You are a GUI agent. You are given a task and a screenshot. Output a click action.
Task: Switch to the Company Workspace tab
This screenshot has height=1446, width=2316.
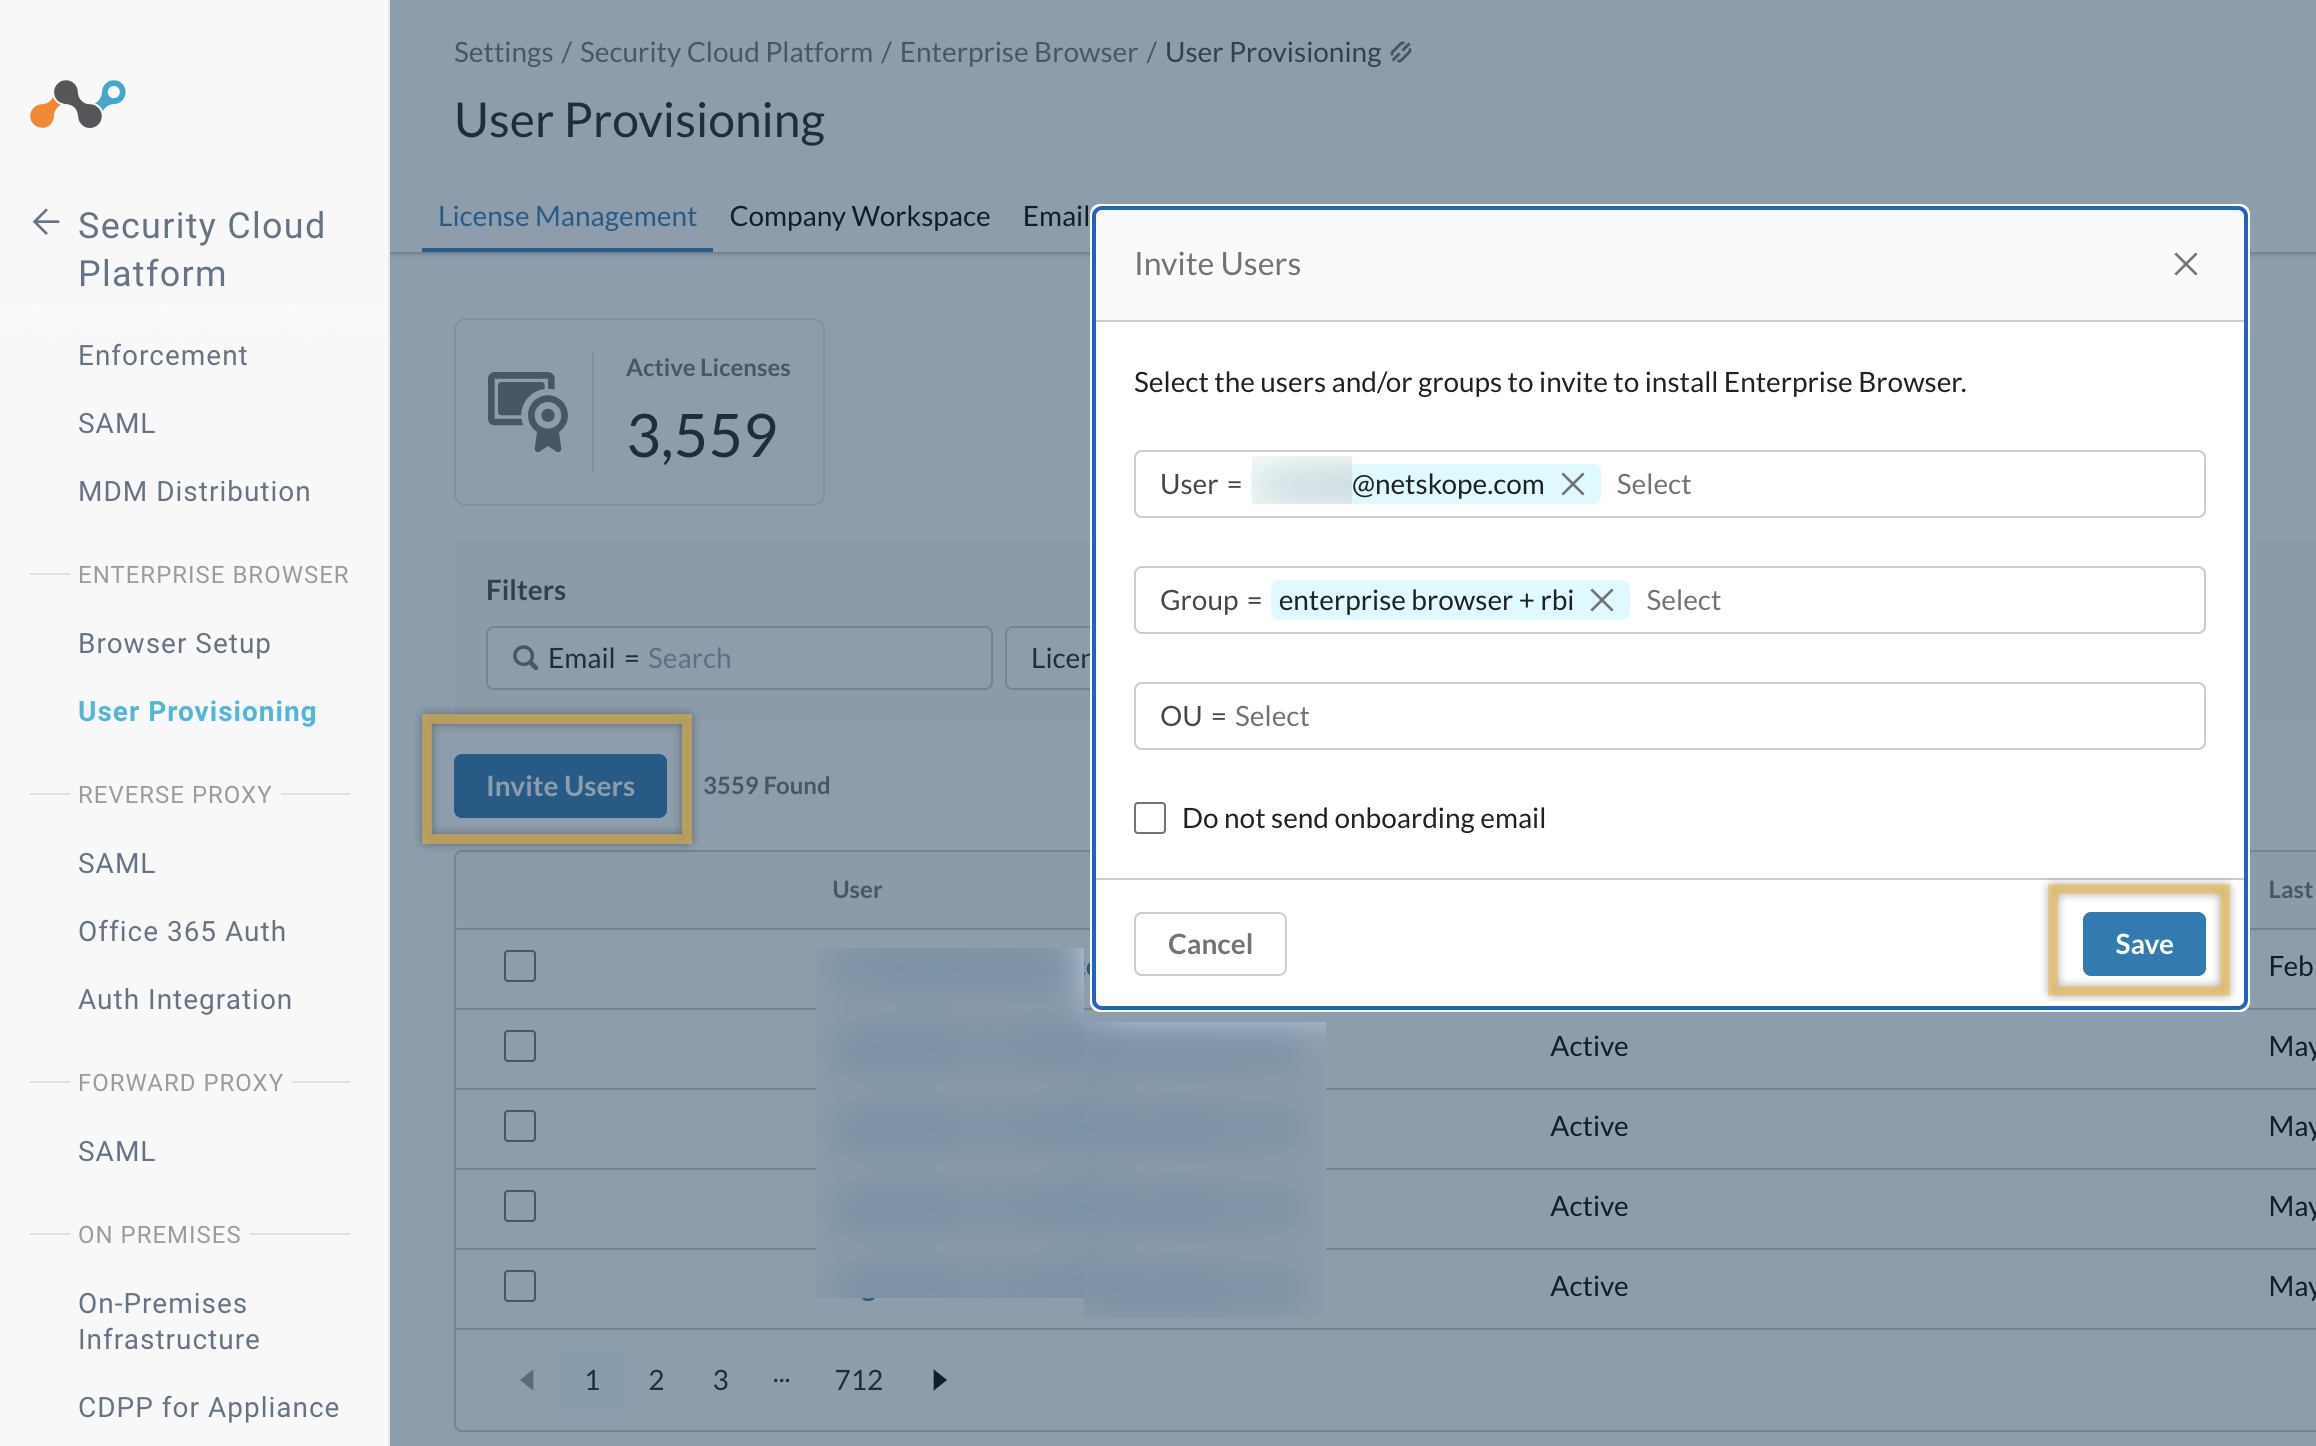(859, 215)
